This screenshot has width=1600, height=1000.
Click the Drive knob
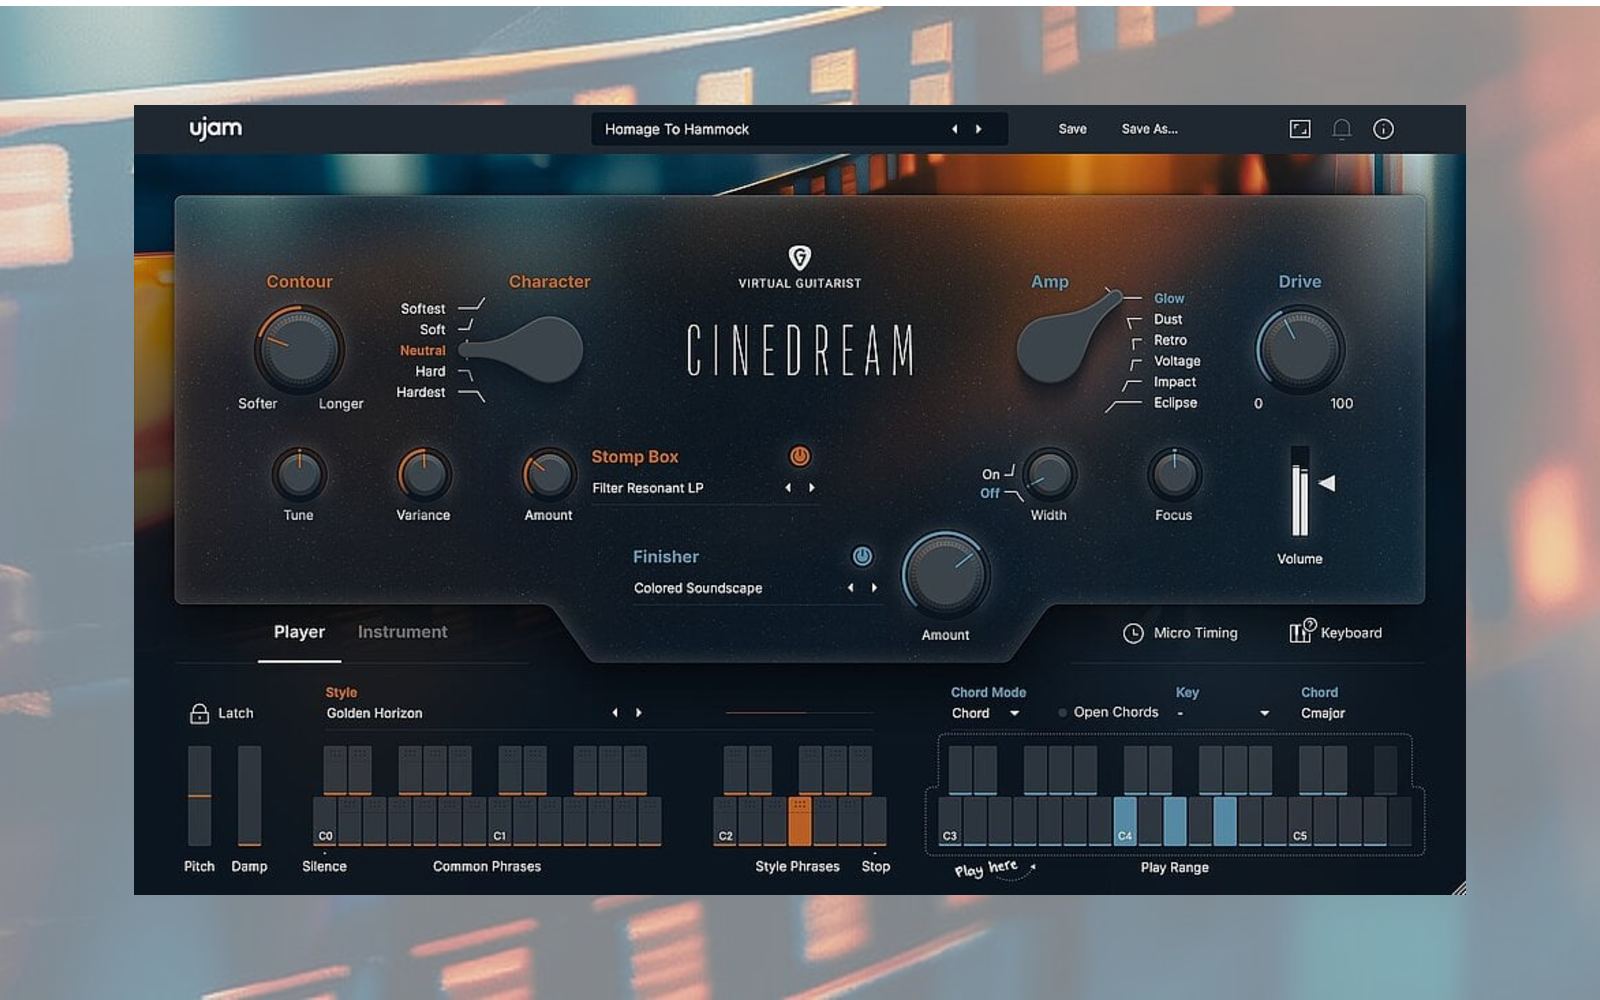coord(1300,349)
